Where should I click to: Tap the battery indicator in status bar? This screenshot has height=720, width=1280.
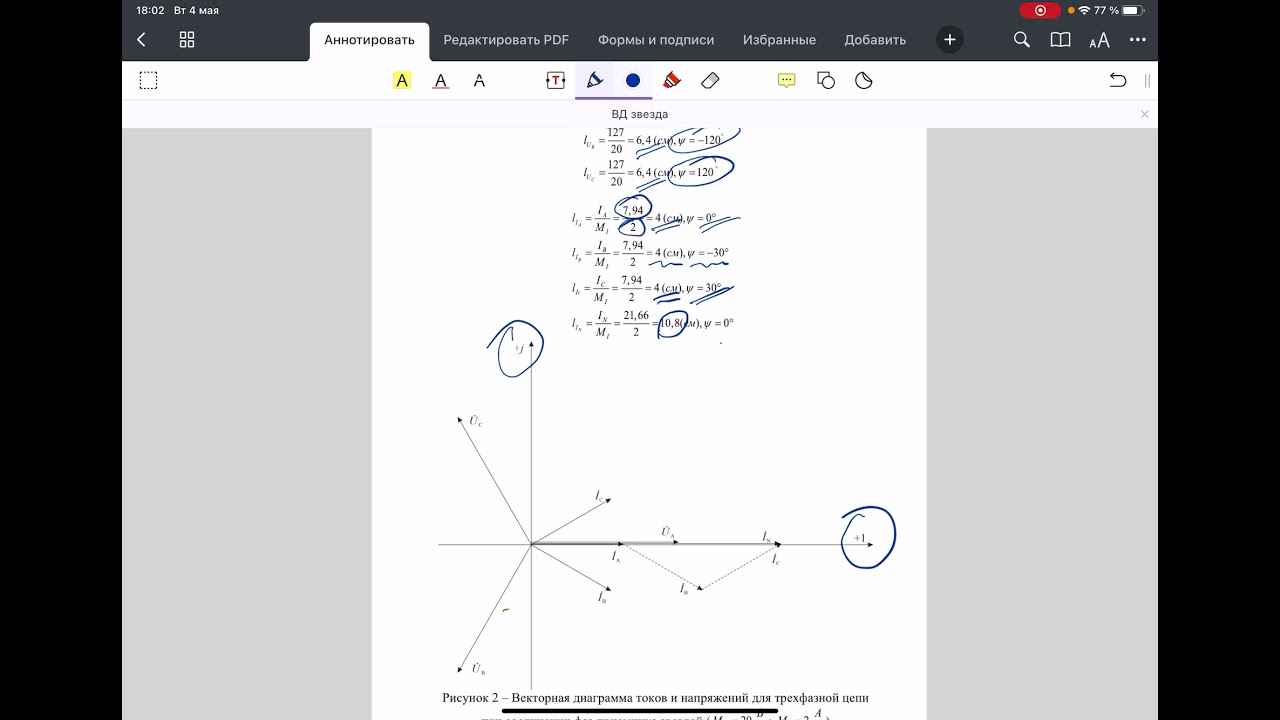[x=1131, y=10]
